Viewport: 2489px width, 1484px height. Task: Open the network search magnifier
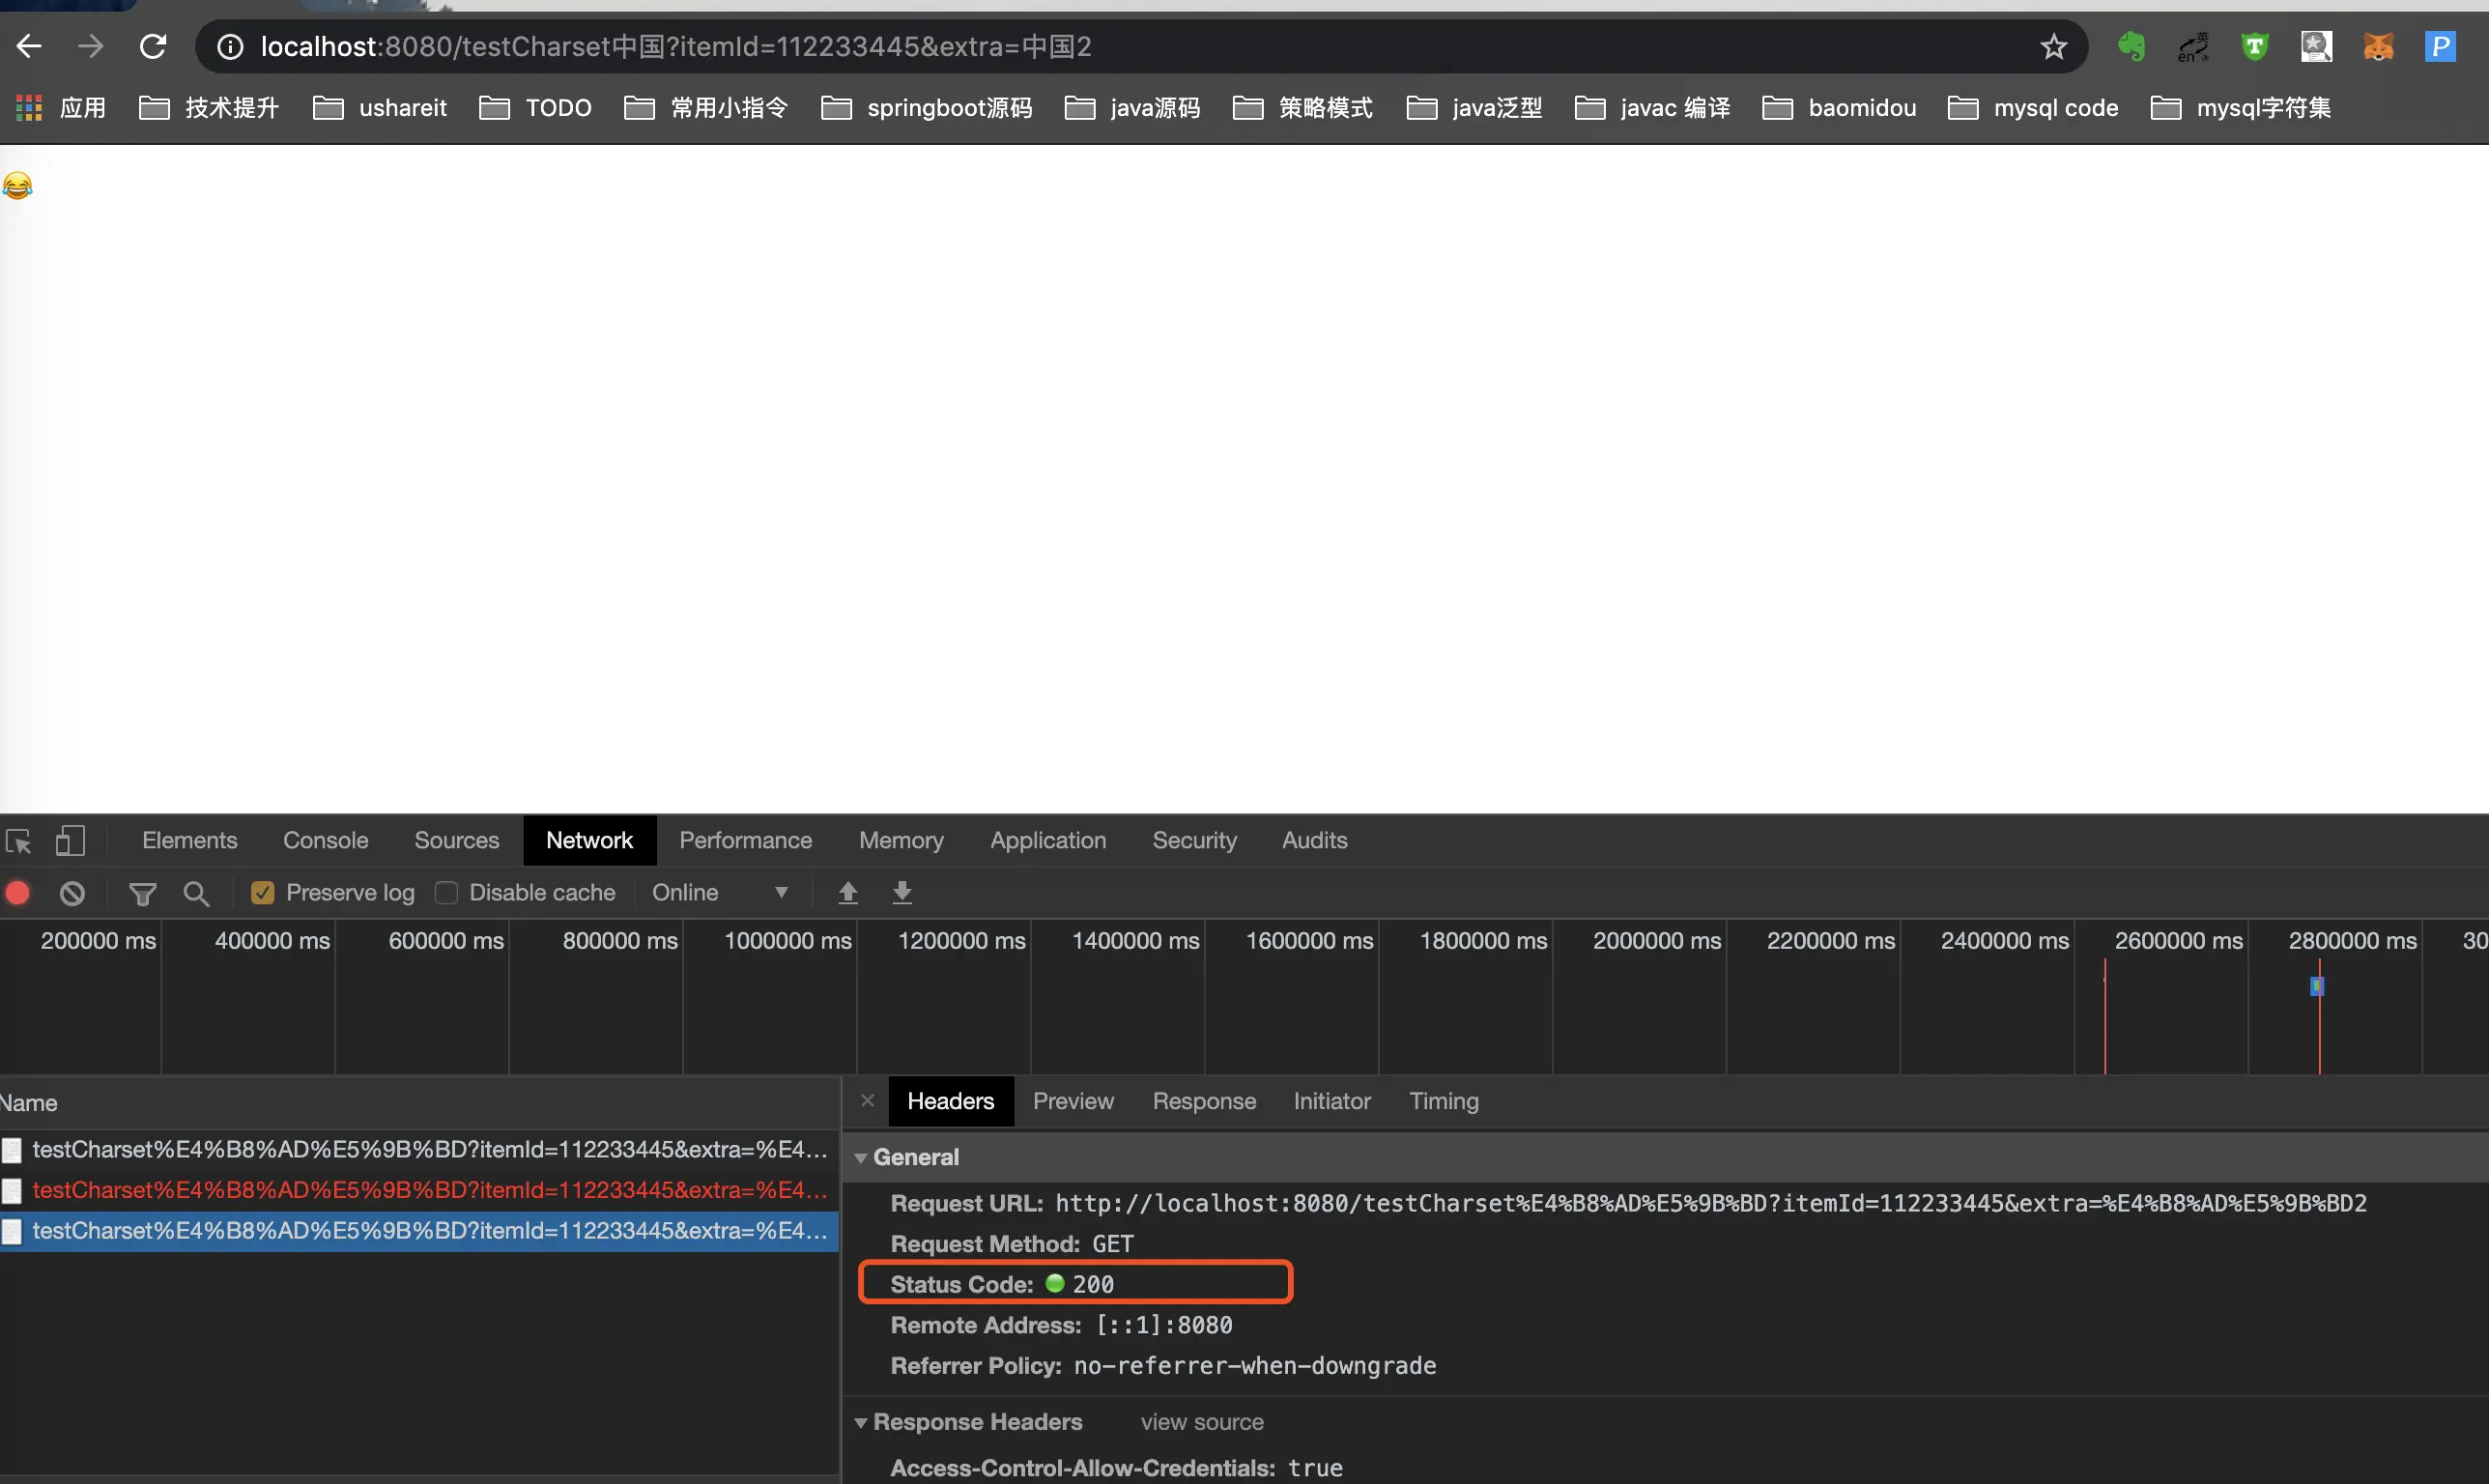click(196, 893)
